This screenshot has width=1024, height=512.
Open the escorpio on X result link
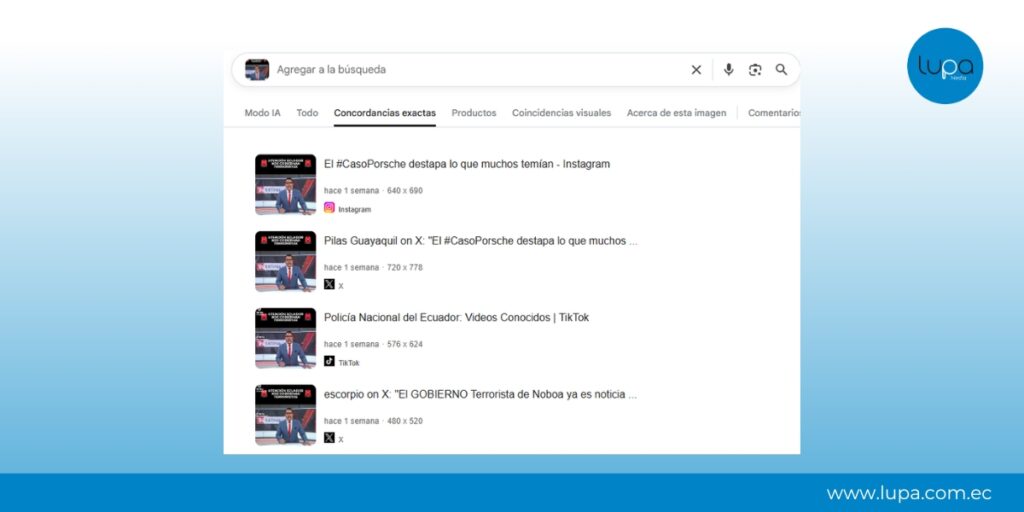coord(480,395)
